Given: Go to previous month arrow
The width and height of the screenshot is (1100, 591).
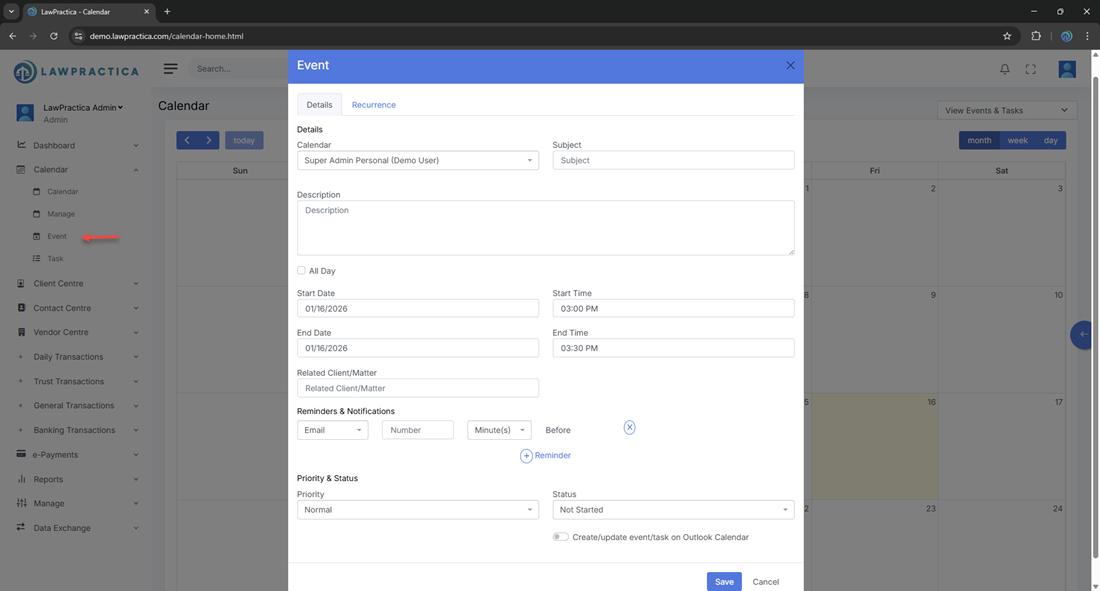Looking at the screenshot, I should point(187,141).
